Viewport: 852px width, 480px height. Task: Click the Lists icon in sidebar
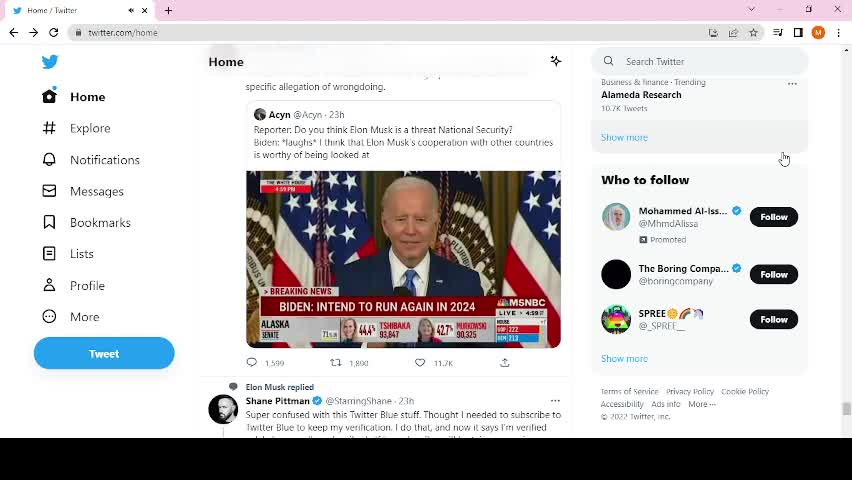tap(49, 254)
